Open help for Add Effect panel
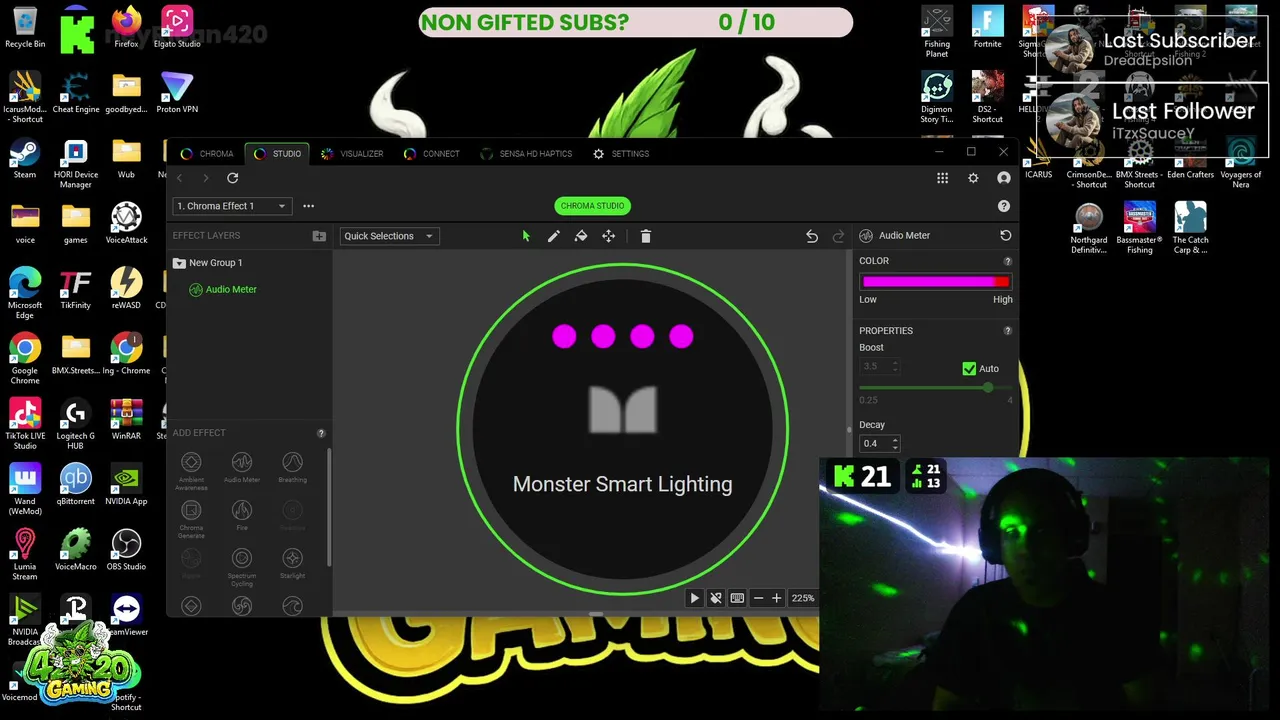The width and height of the screenshot is (1280, 720). pos(321,433)
